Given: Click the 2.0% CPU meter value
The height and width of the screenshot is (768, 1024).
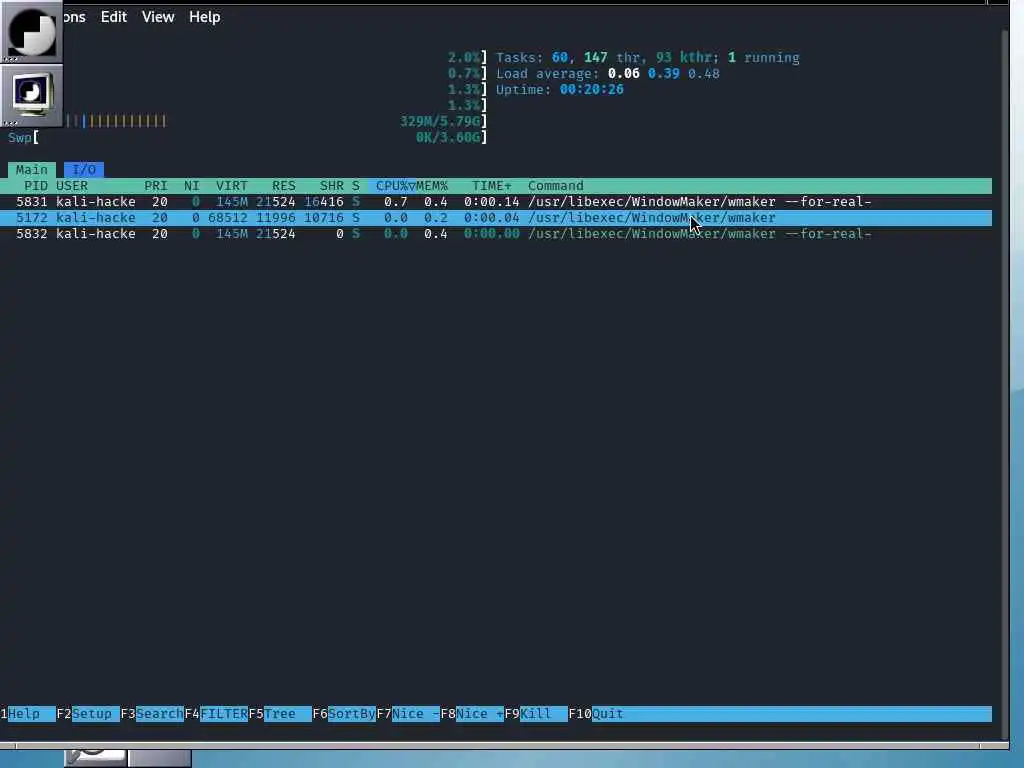Looking at the screenshot, I should (464, 57).
